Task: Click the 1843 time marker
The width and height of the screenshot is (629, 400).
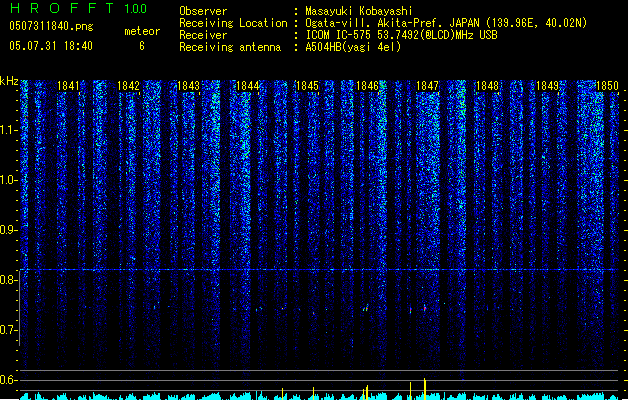Action: tap(188, 86)
